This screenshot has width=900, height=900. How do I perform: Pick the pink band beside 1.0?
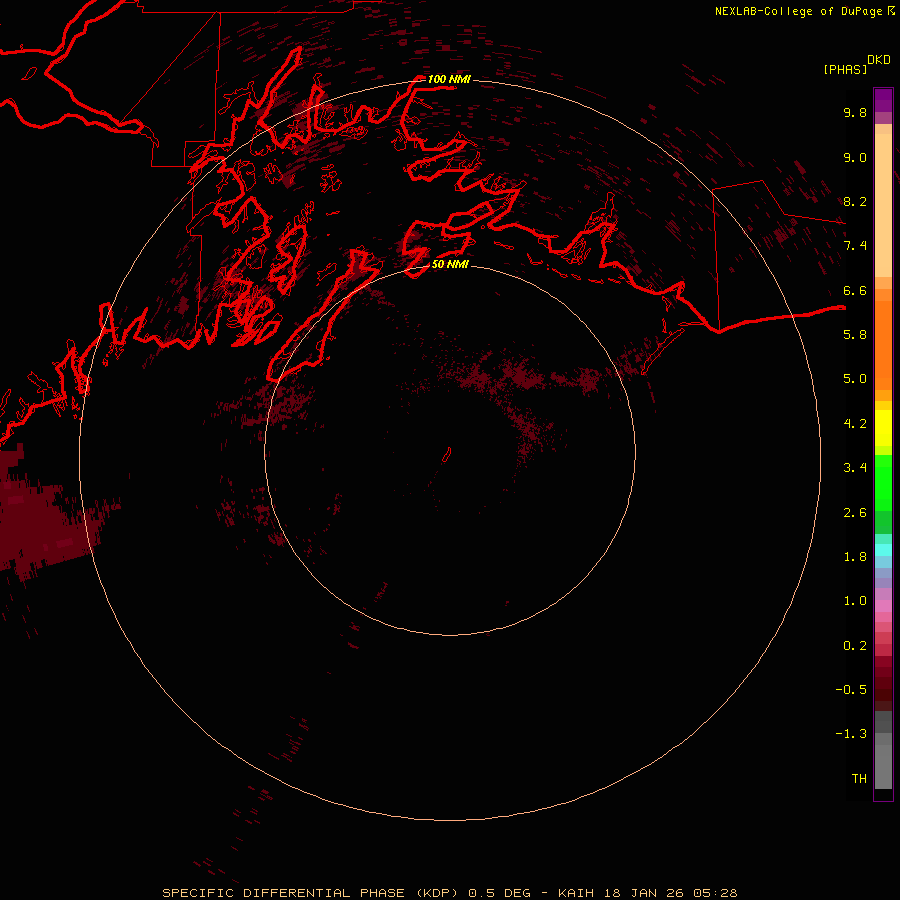(883, 606)
